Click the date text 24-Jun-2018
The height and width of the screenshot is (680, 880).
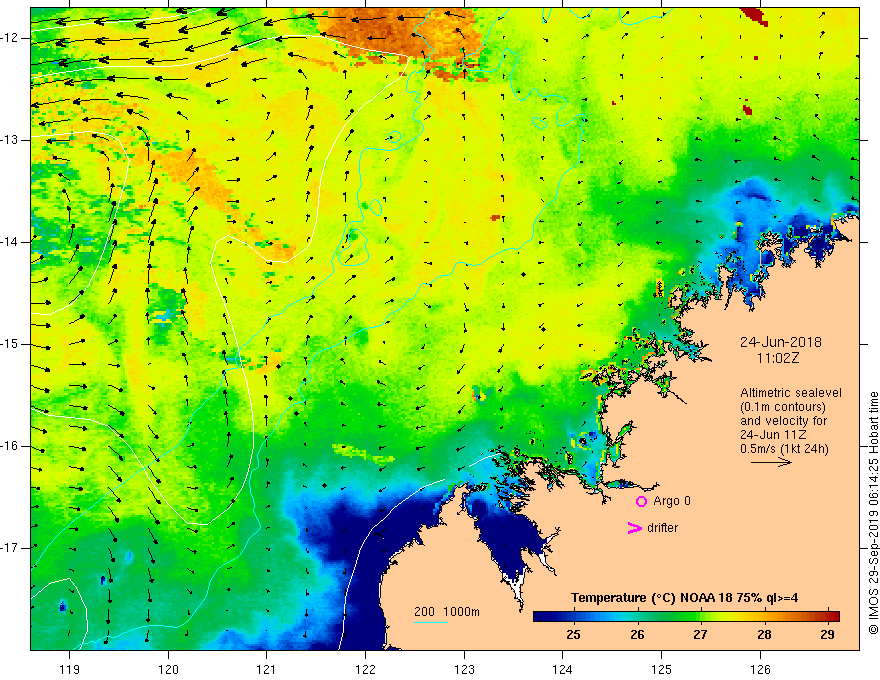[x=781, y=342]
